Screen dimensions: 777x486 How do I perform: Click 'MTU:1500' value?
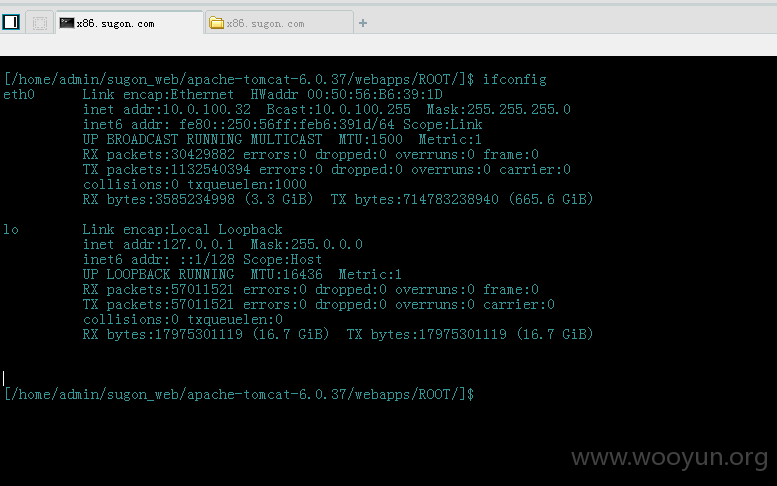(370, 139)
